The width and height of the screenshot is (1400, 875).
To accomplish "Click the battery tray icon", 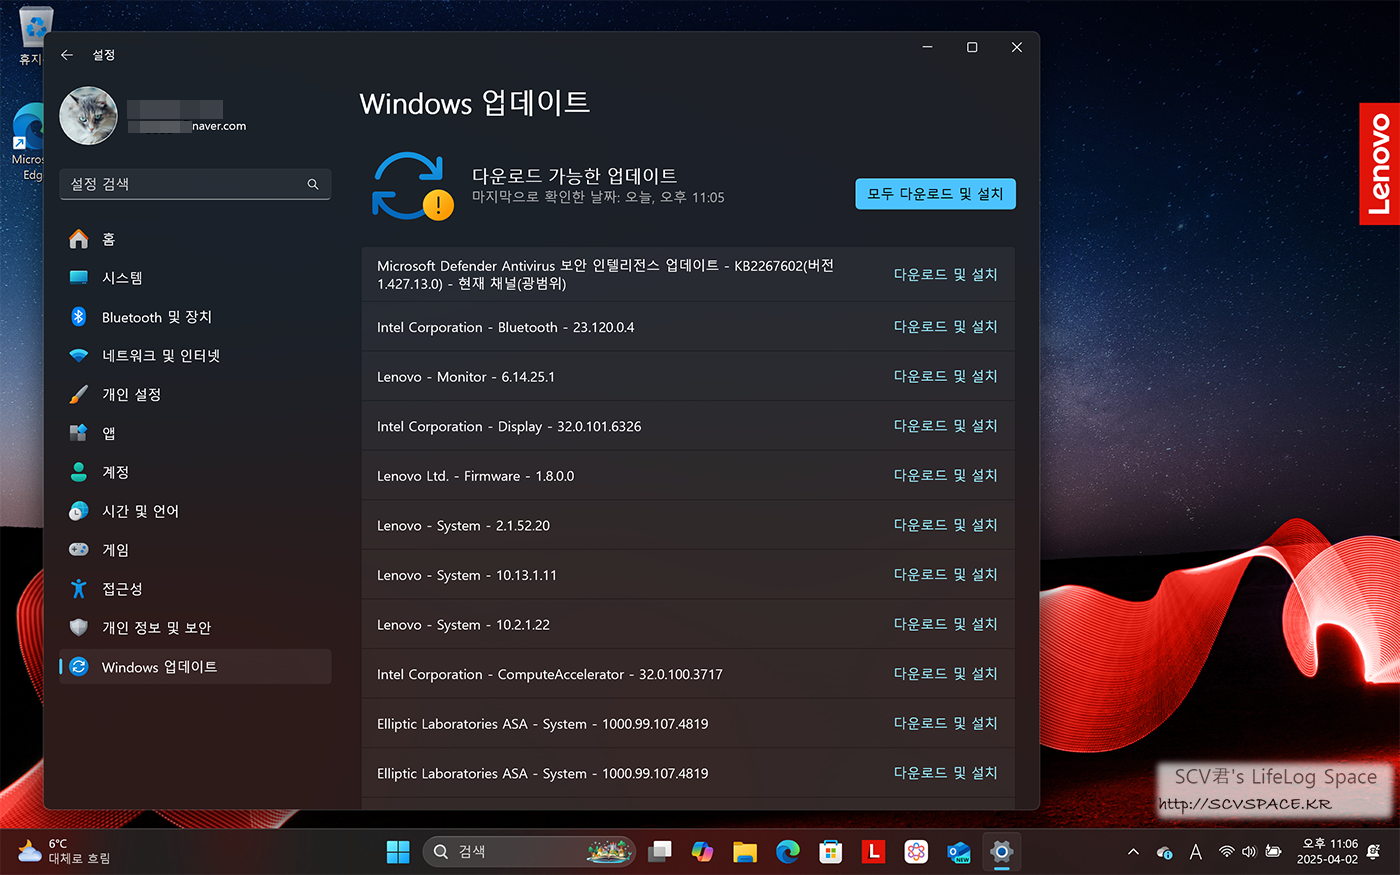I will pyautogui.click(x=1273, y=852).
